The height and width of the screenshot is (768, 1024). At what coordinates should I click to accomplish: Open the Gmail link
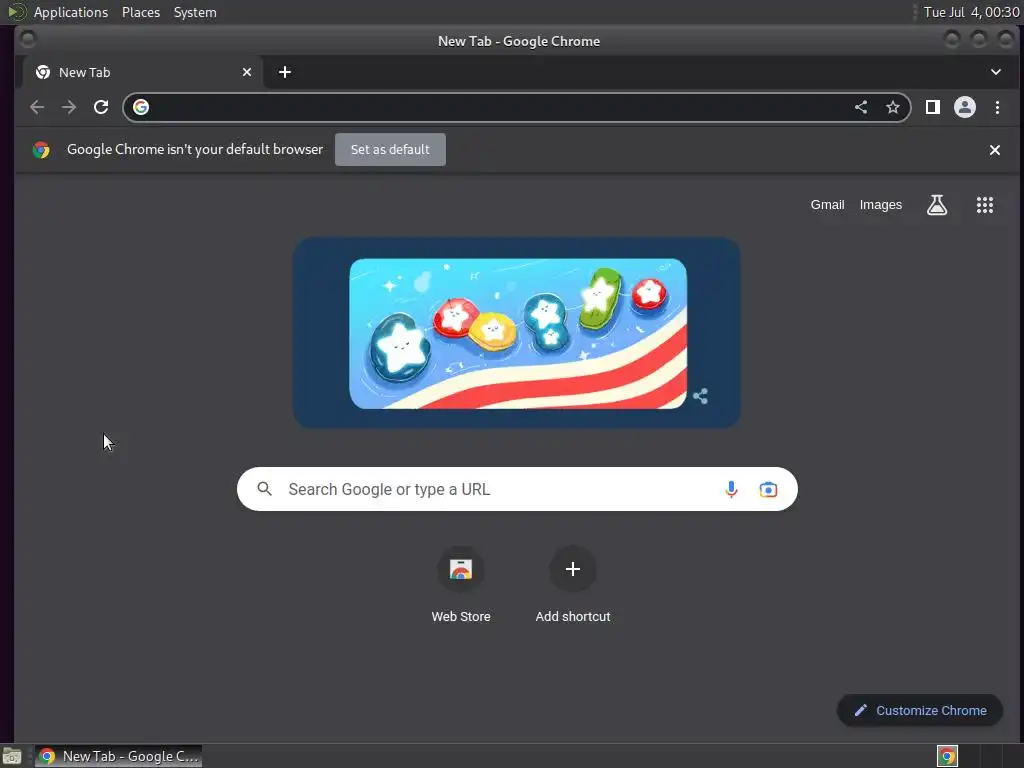click(x=827, y=204)
